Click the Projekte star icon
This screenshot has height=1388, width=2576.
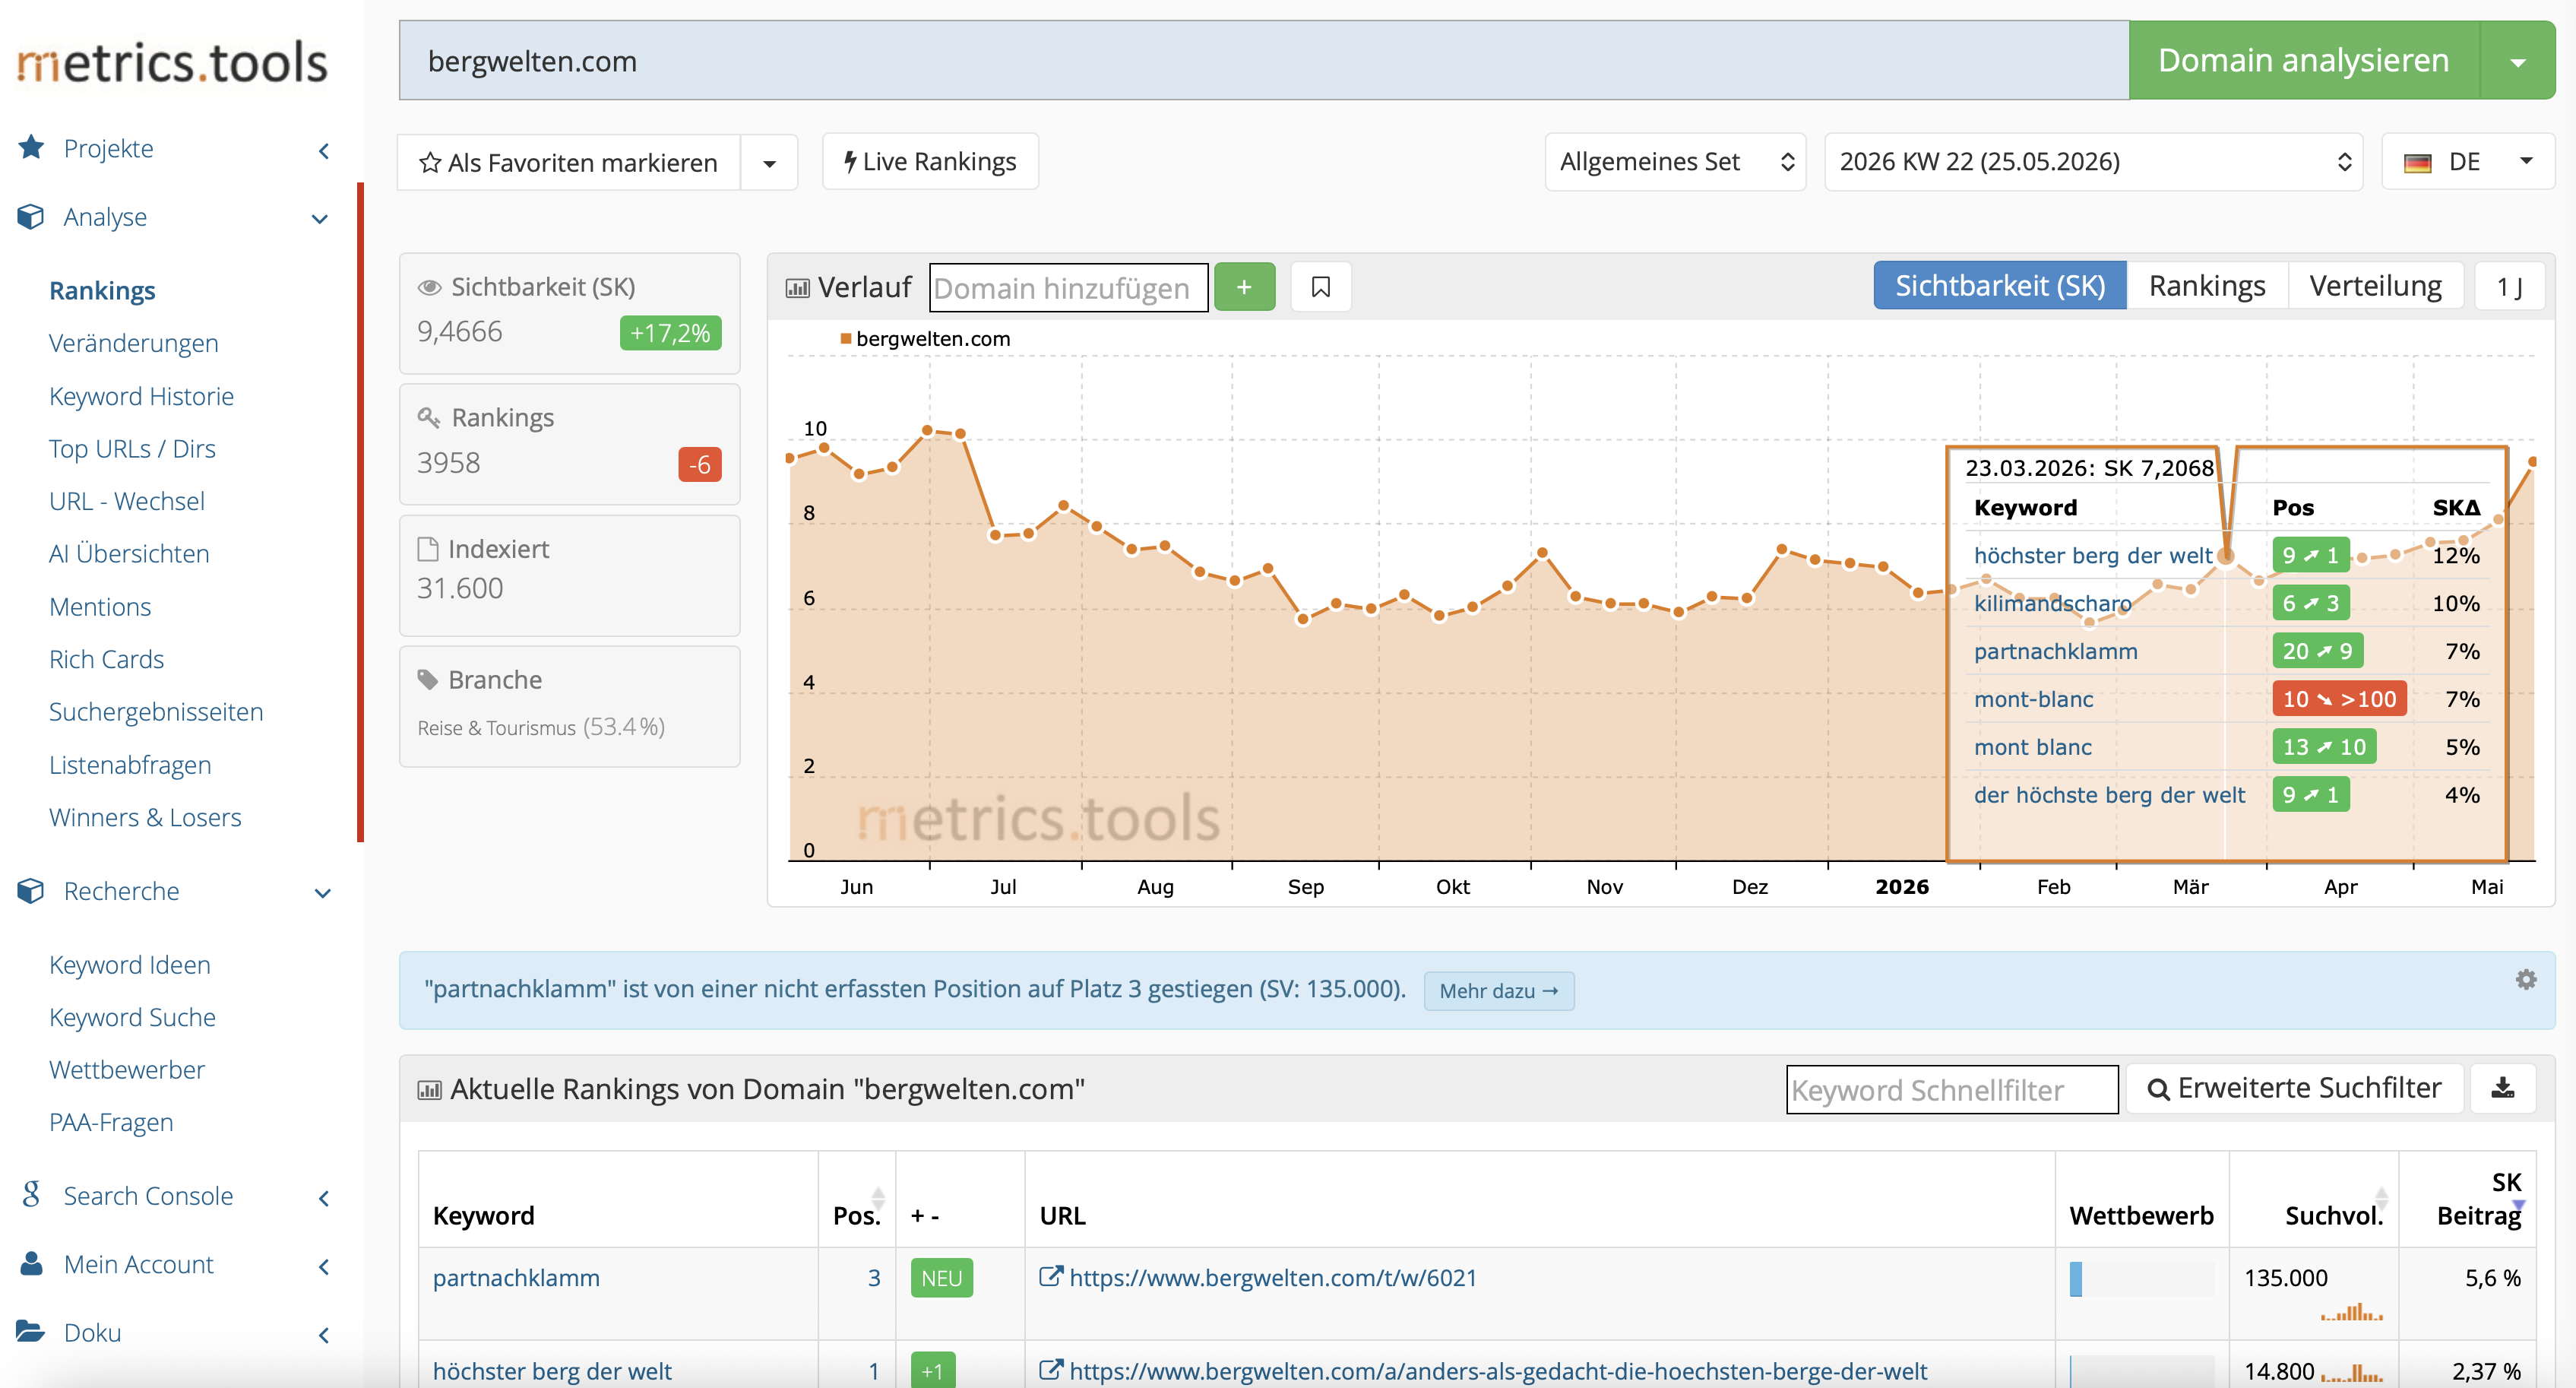point(31,148)
